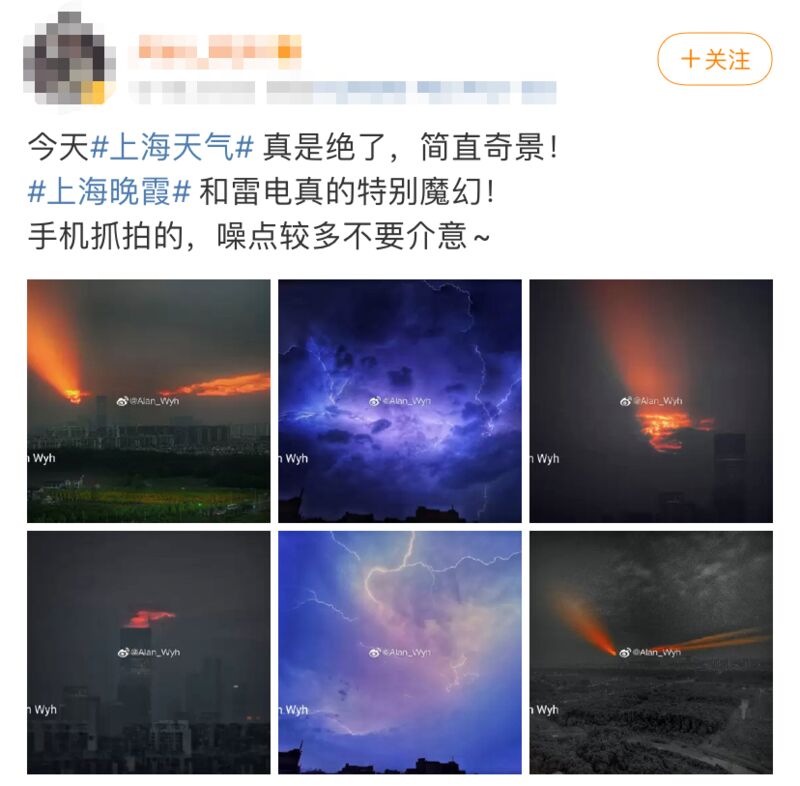Click the Weibo logo watermark on pink lightning photo
Screen dimensions: 800x786
coord(375,652)
